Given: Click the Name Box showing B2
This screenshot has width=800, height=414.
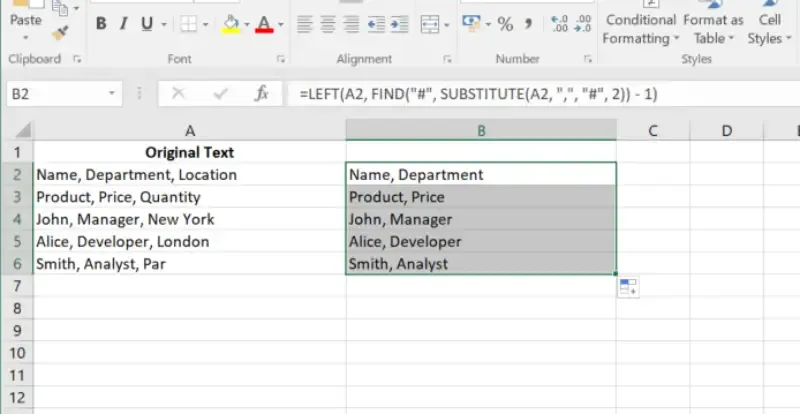Looking at the screenshot, I should pyautogui.click(x=56, y=93).
